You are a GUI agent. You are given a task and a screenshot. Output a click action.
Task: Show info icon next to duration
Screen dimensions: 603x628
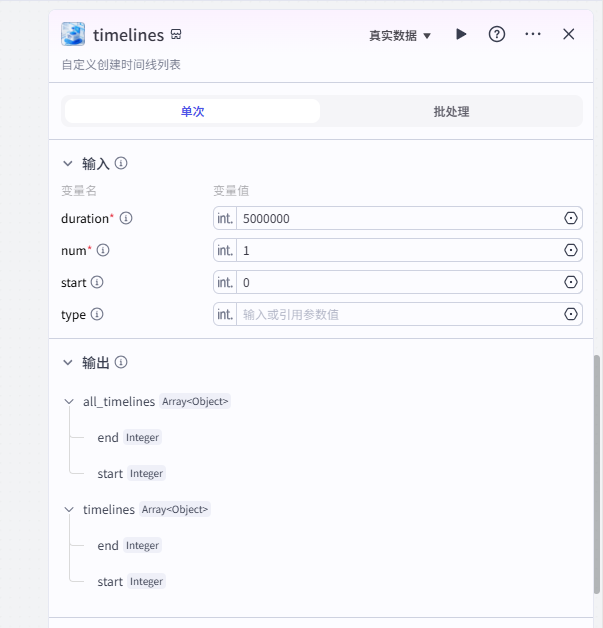[x=126, y=218]
